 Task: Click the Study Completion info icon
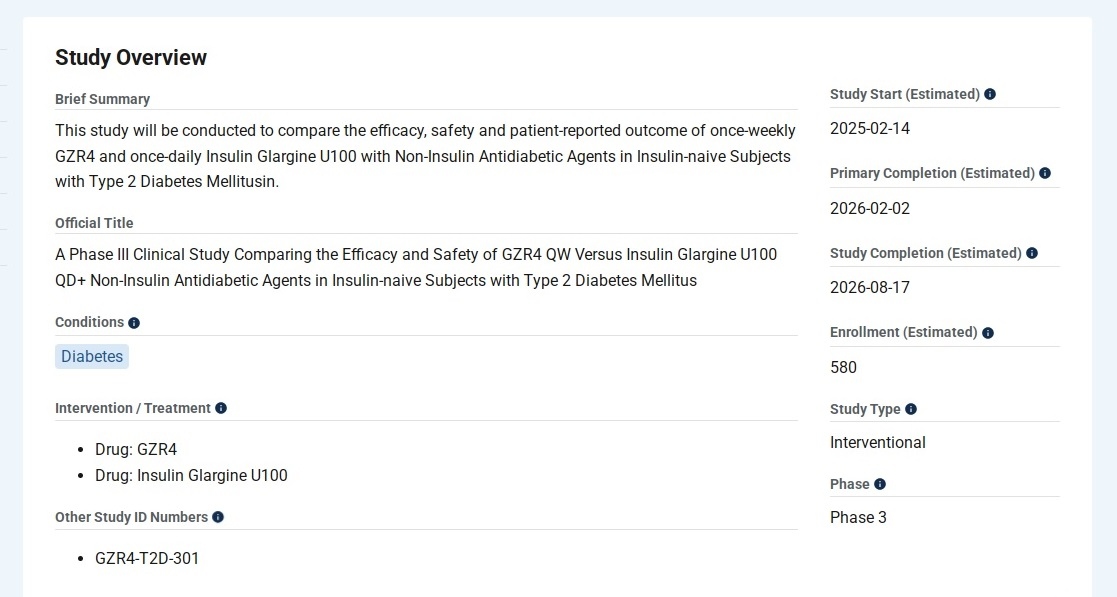1032,253
